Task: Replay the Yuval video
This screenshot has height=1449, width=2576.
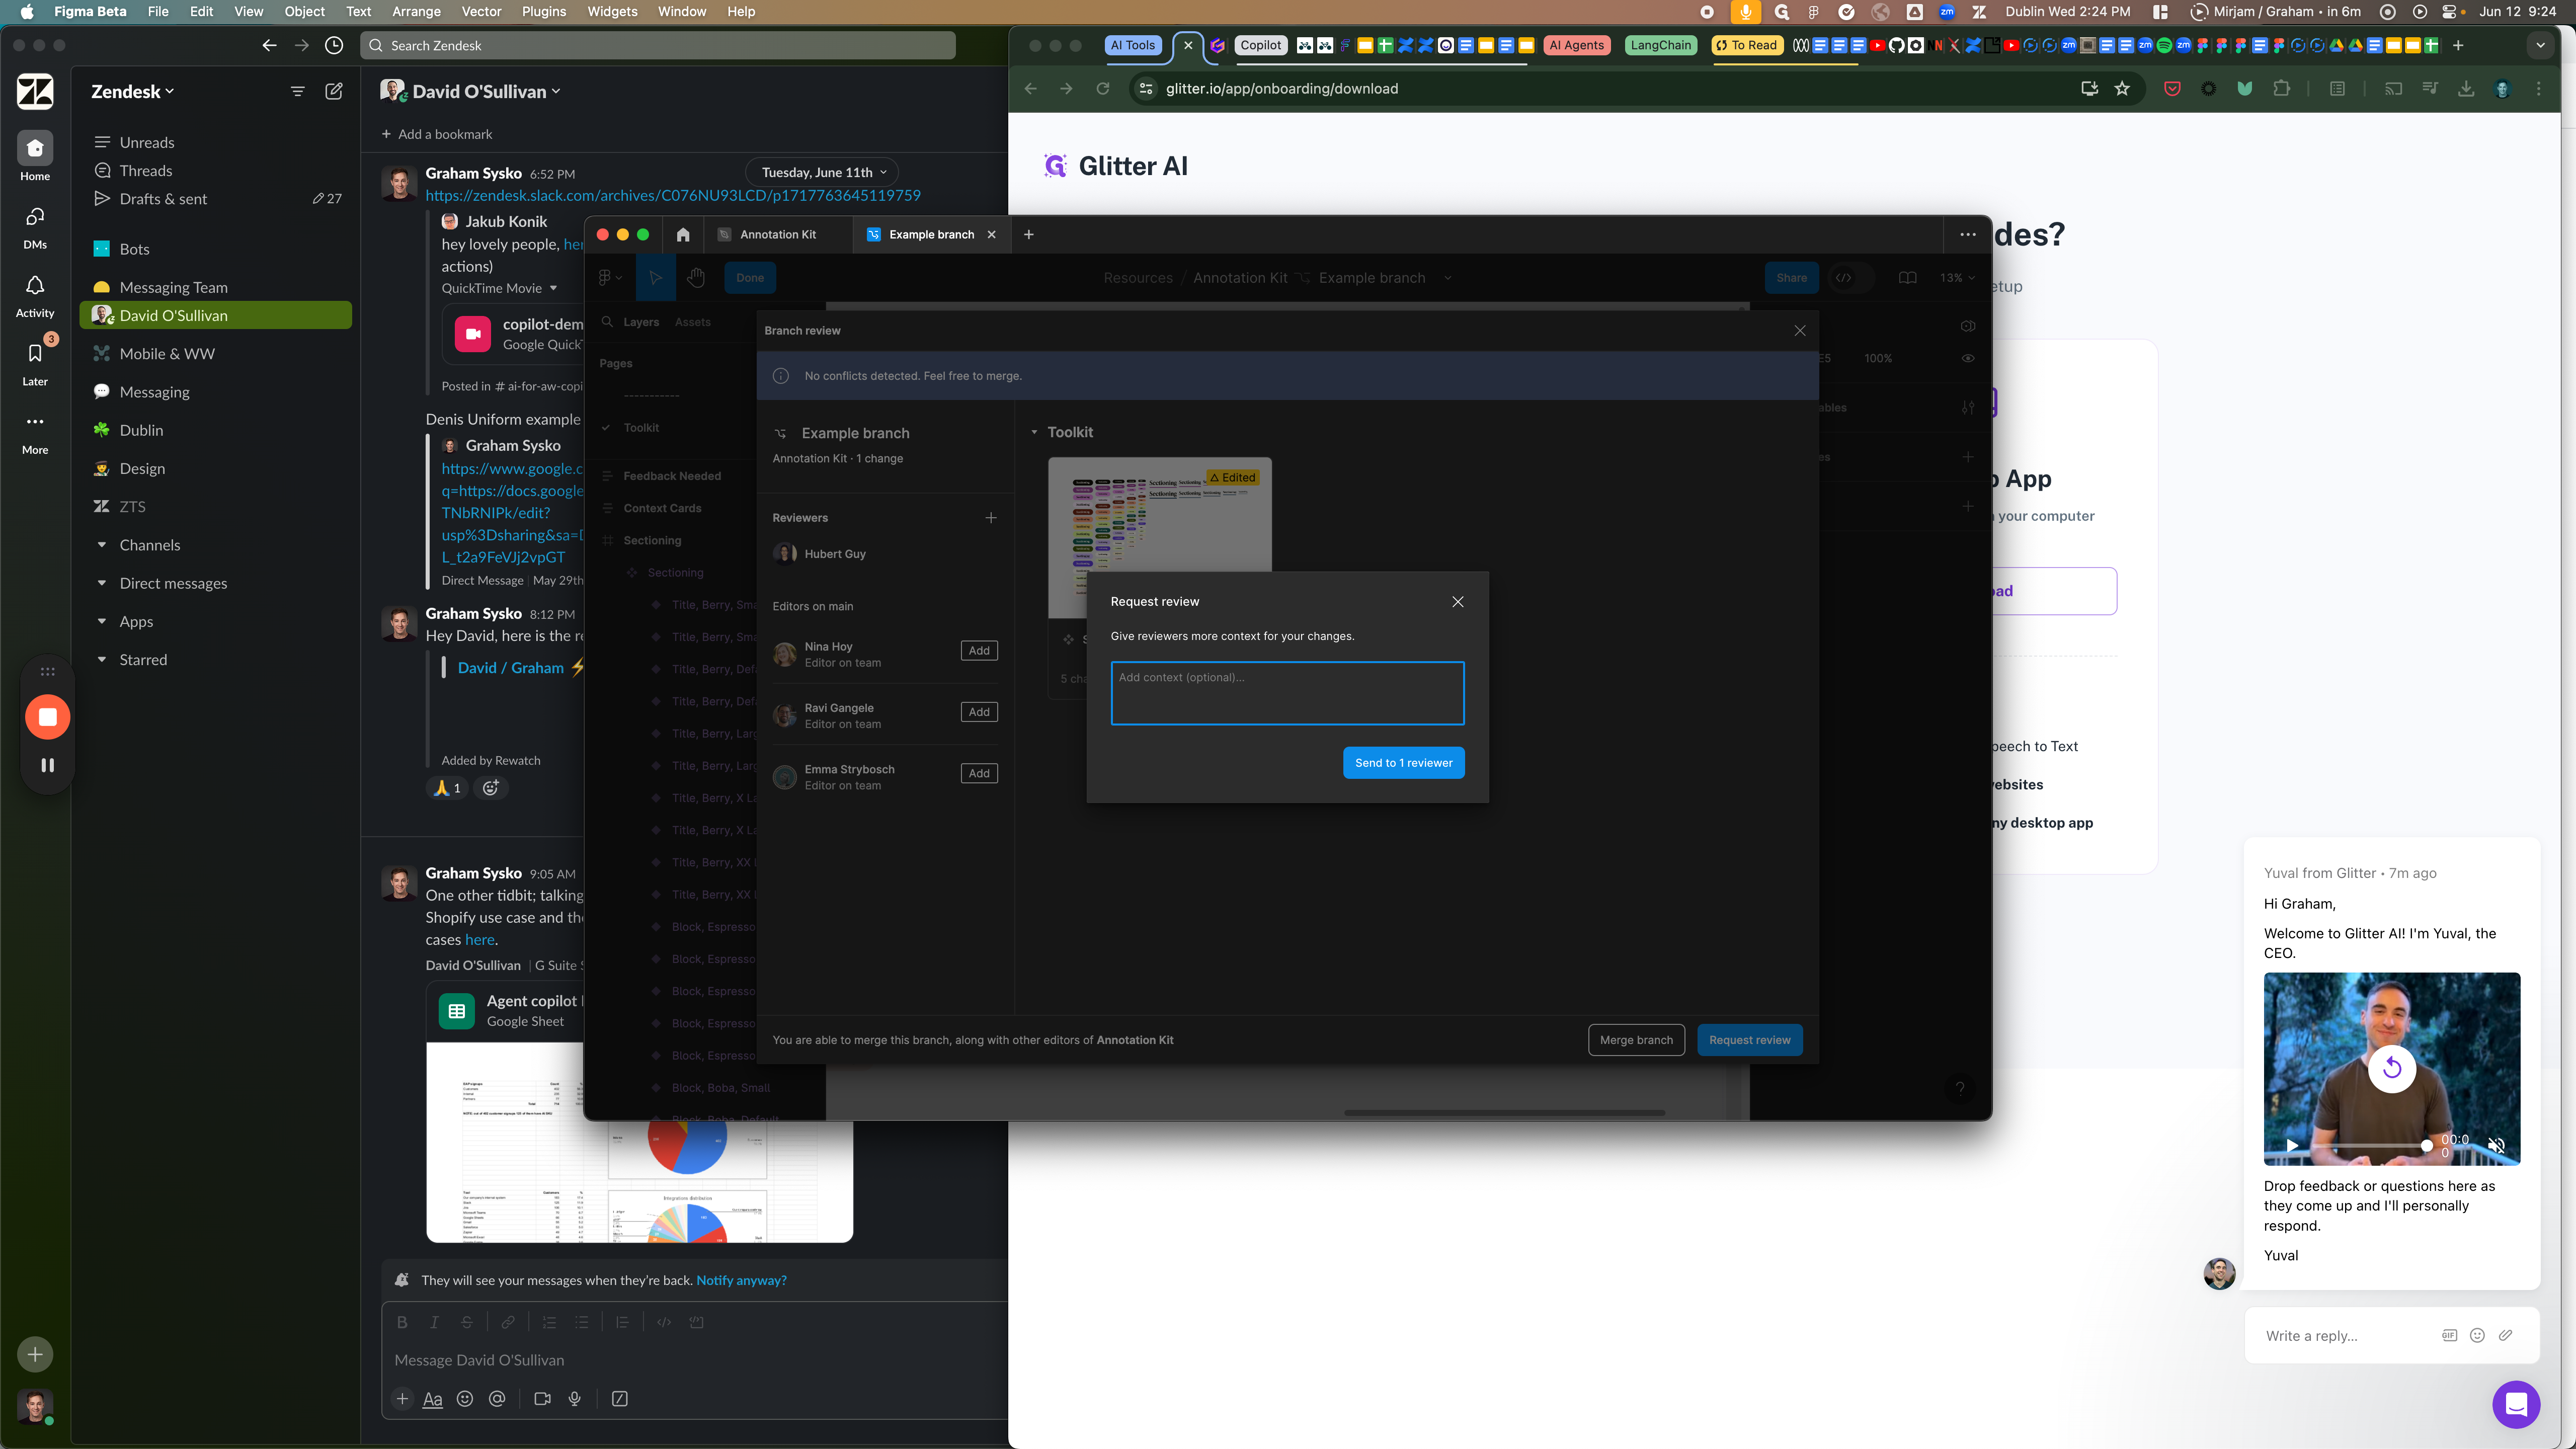Action: [x=2391, y=1068]
